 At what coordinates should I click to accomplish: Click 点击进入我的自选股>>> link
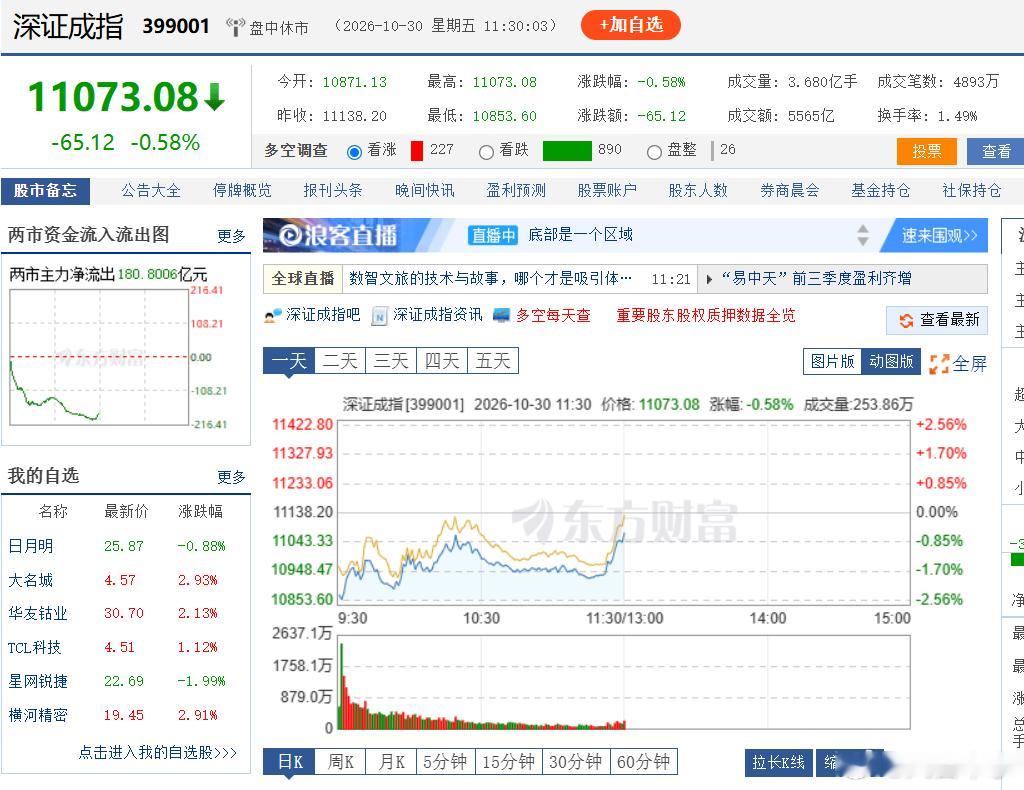[158, 753]
